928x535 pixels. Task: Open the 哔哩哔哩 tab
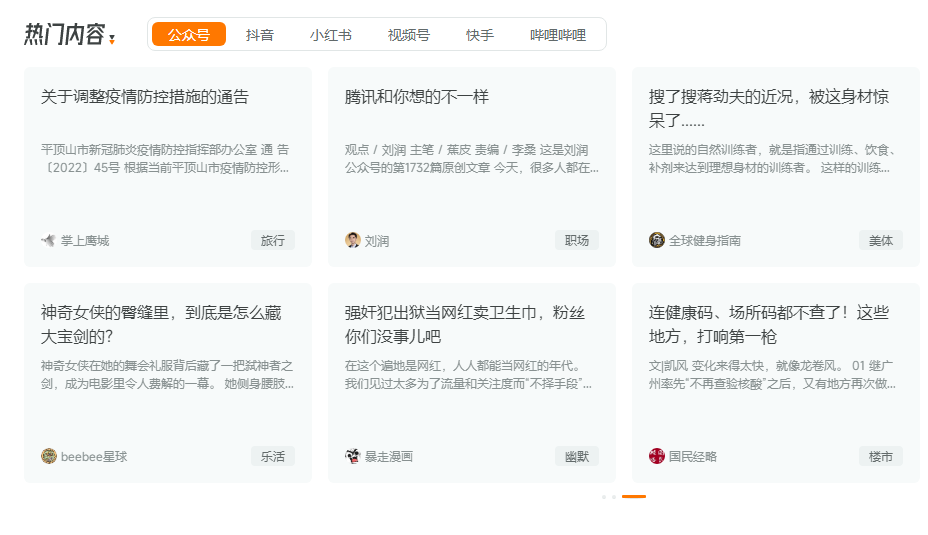tap(558, 35)
